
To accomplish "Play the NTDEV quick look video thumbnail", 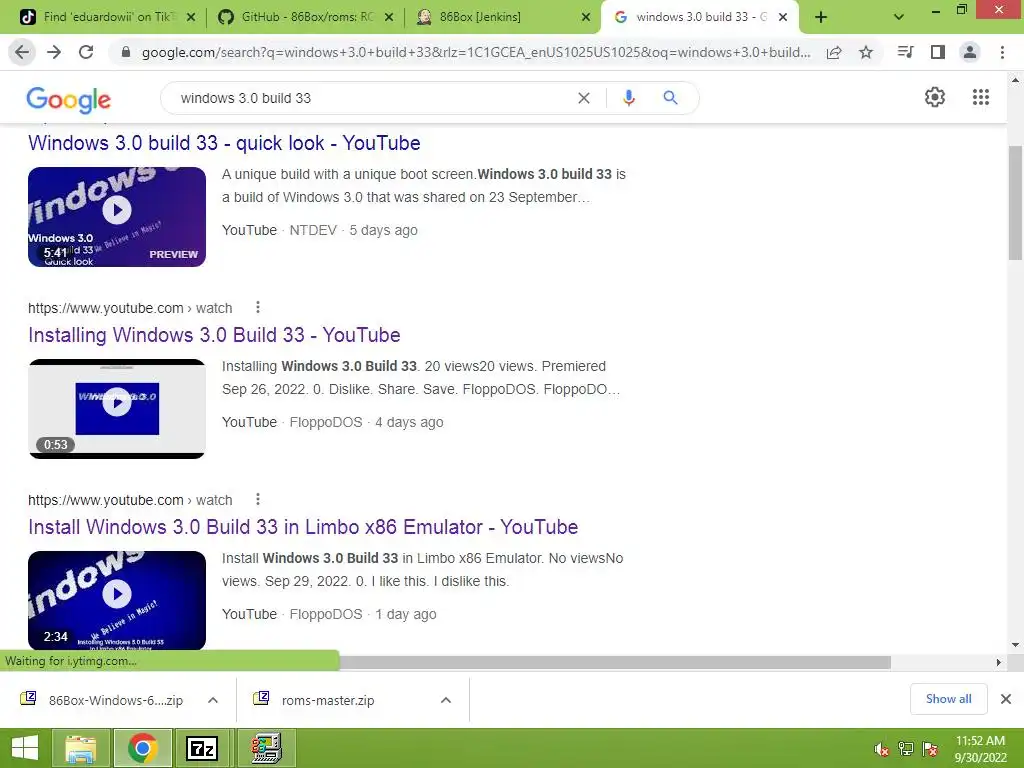I will tap(117, 217).
